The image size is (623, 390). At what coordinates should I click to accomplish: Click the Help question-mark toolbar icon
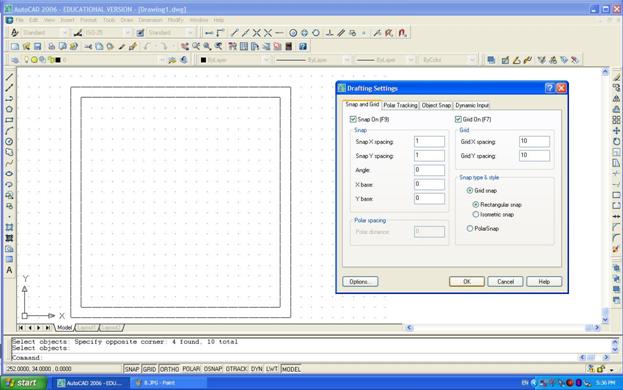303,46
